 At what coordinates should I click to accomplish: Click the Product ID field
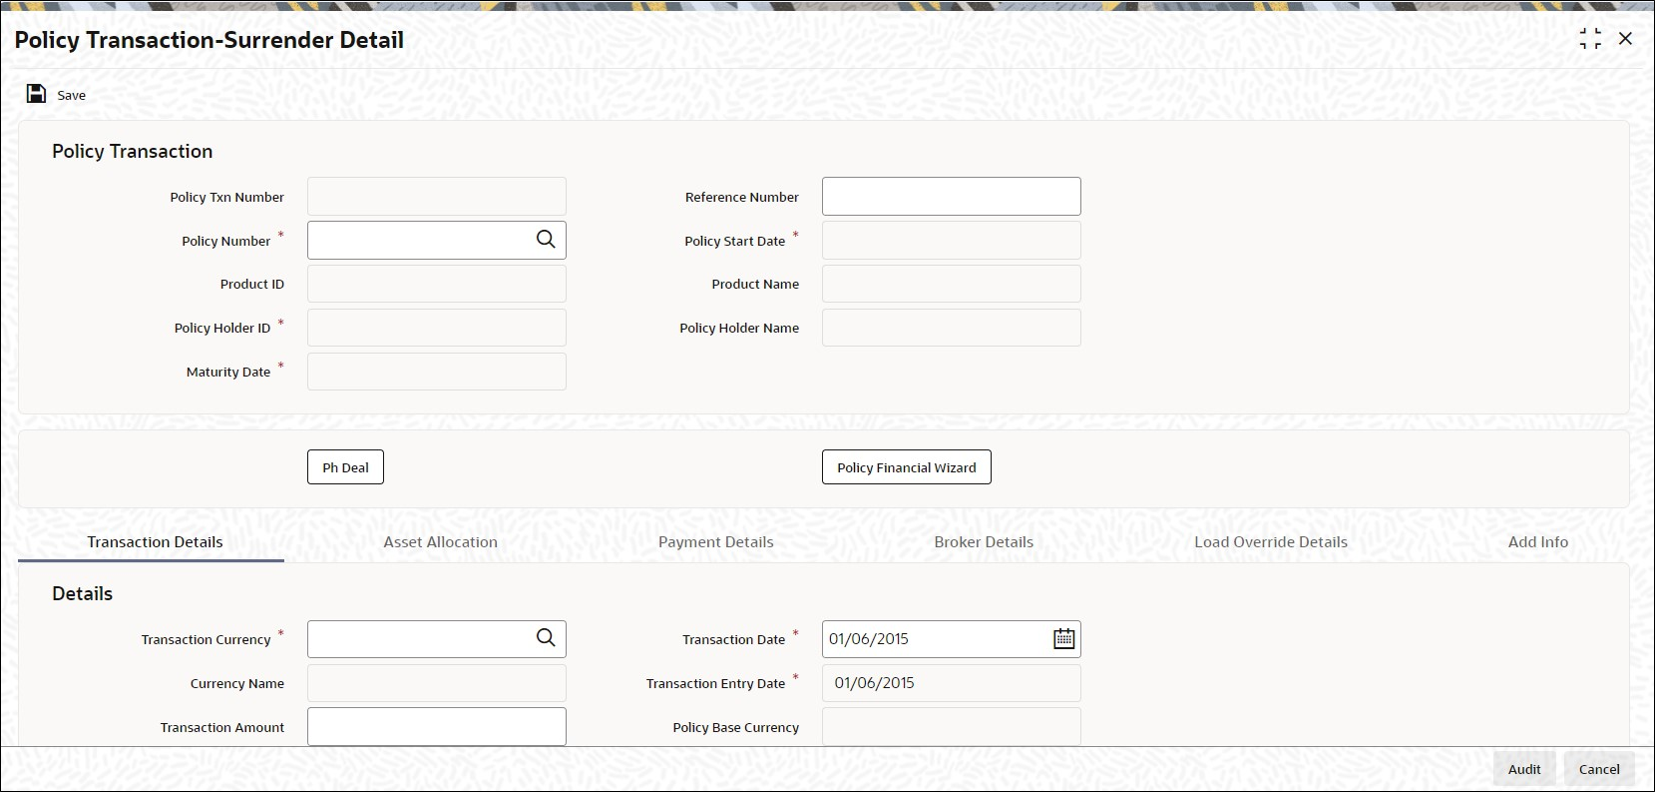pos(436,284)
